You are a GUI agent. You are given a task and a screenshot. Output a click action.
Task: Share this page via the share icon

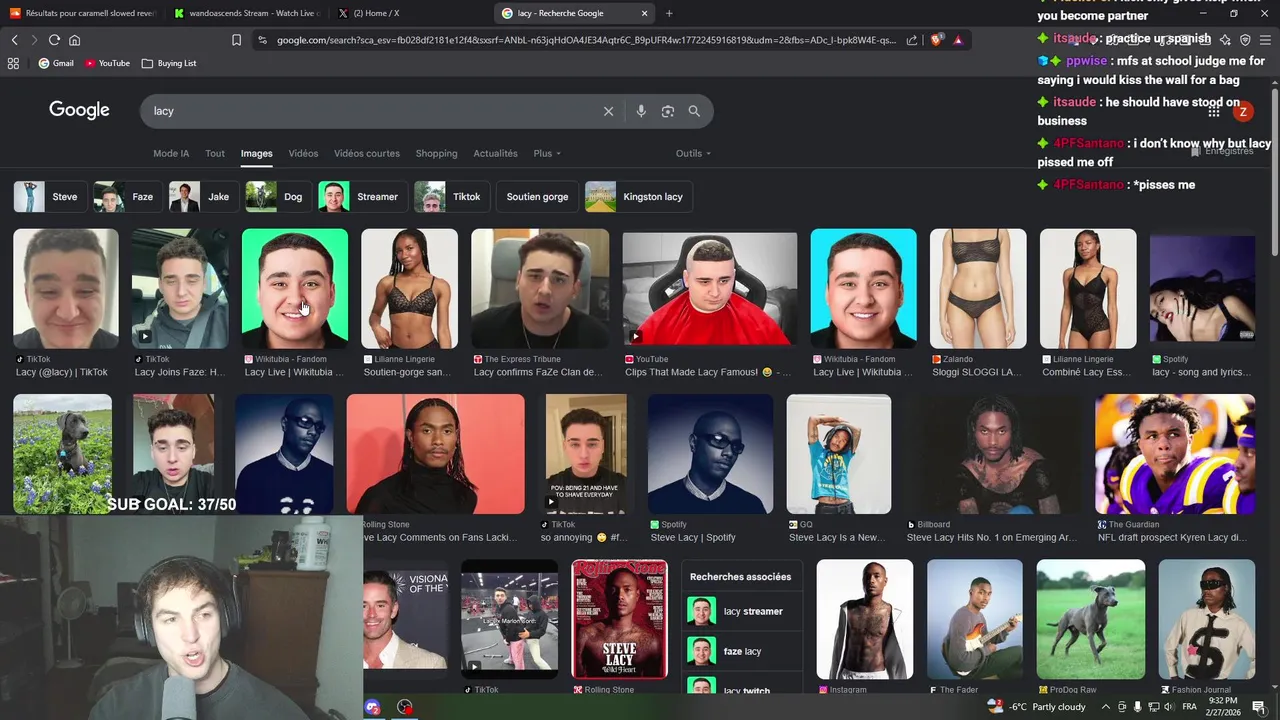[x=912, y=40]
